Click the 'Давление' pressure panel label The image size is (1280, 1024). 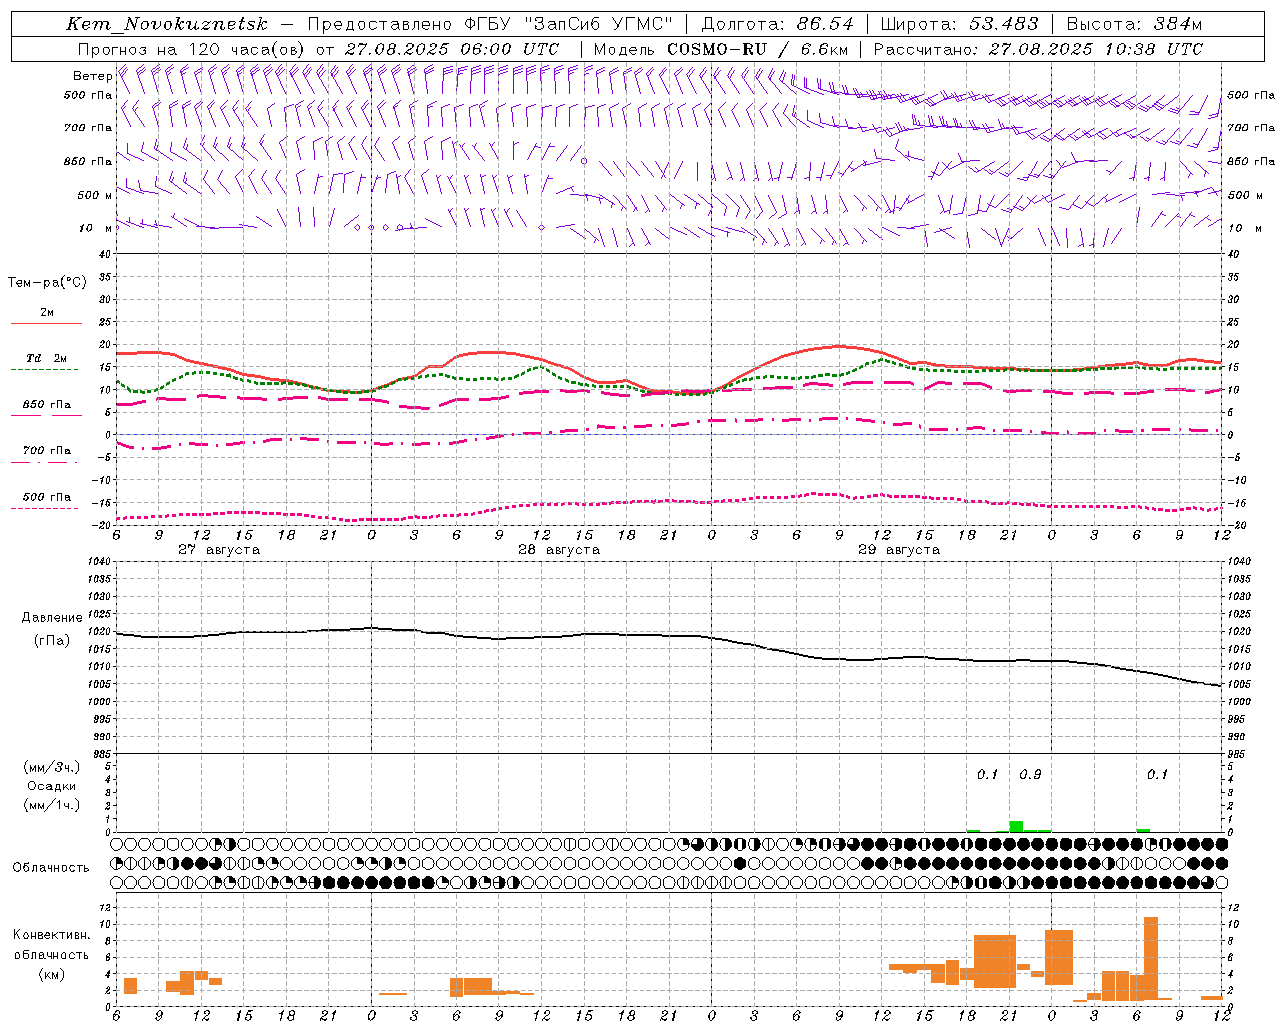click(x=52, y=618)
